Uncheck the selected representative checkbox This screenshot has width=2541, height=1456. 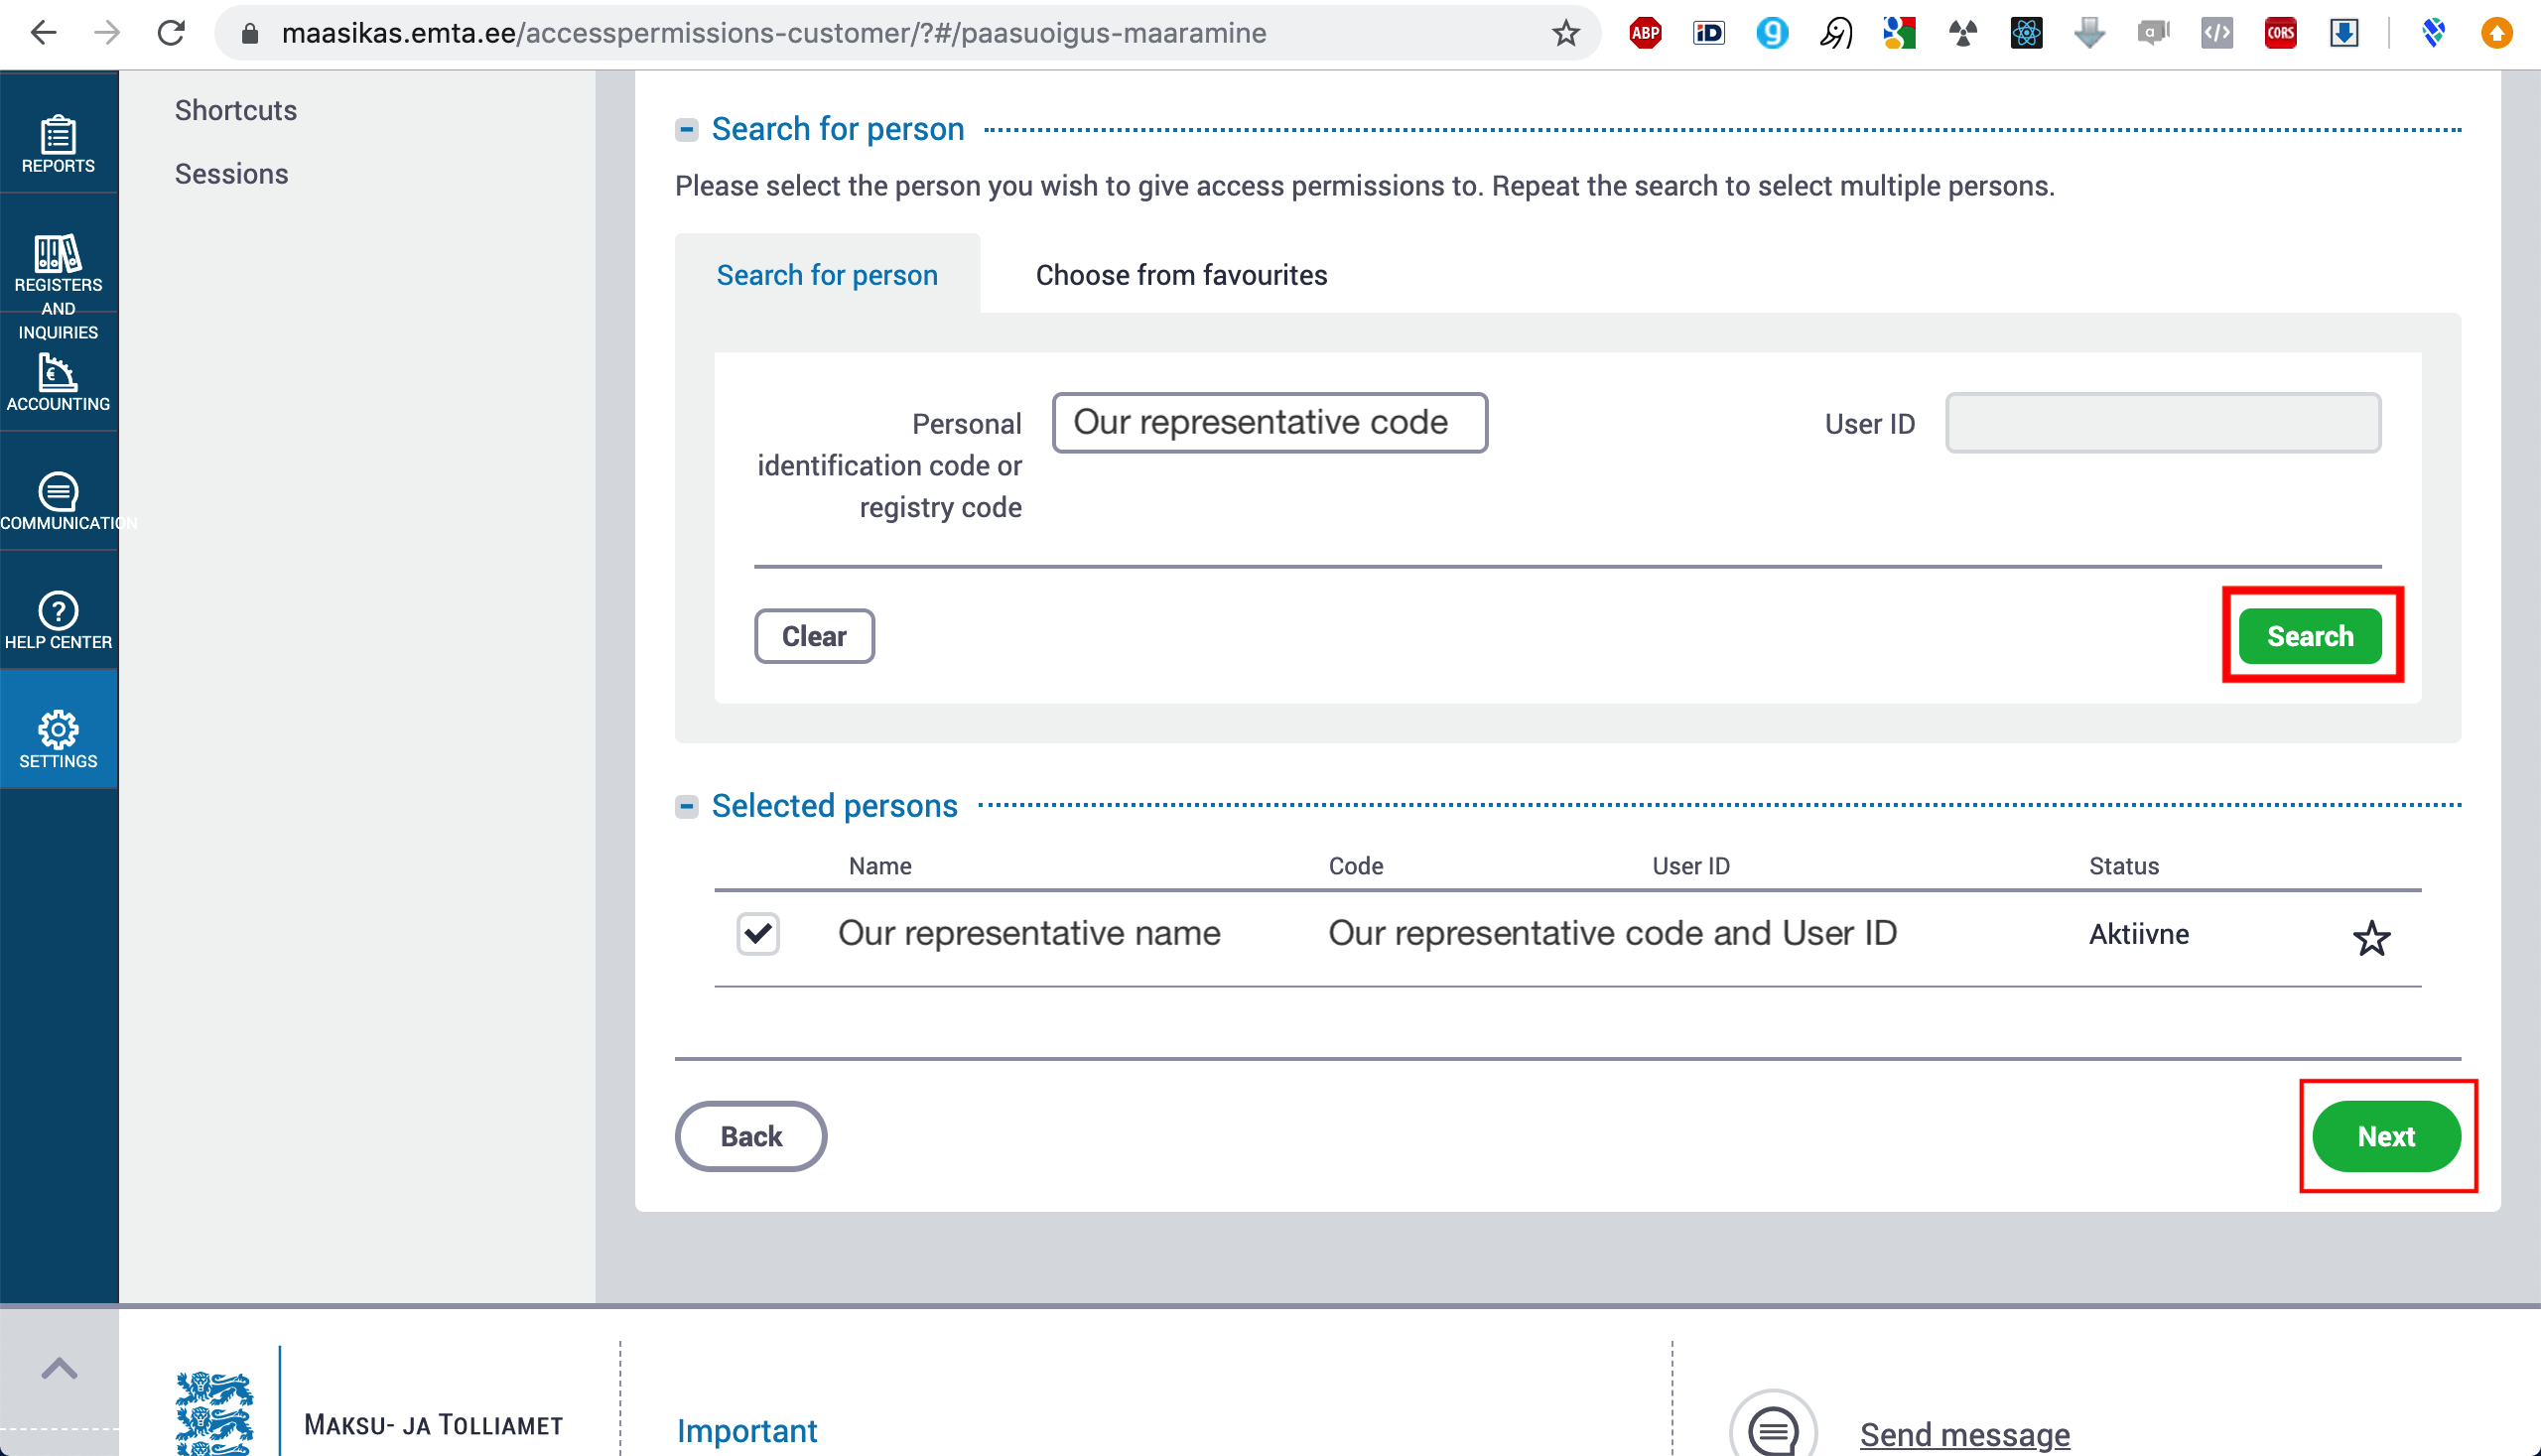(x=757, y=933)
